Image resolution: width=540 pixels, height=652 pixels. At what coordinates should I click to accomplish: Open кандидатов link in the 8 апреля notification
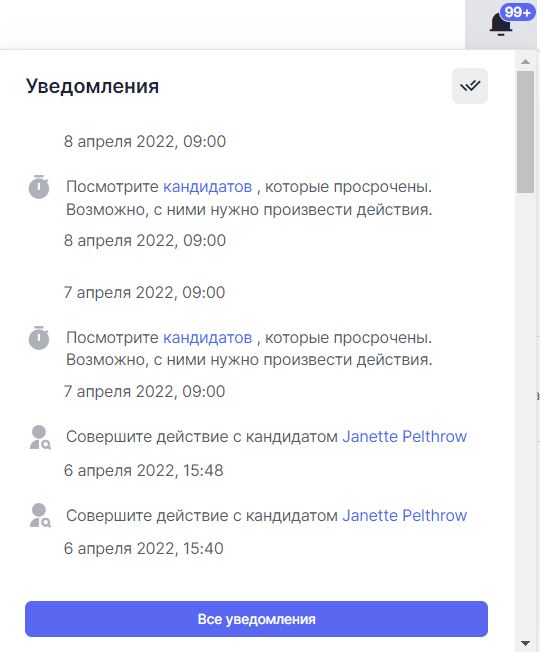(x=207, y=187)
